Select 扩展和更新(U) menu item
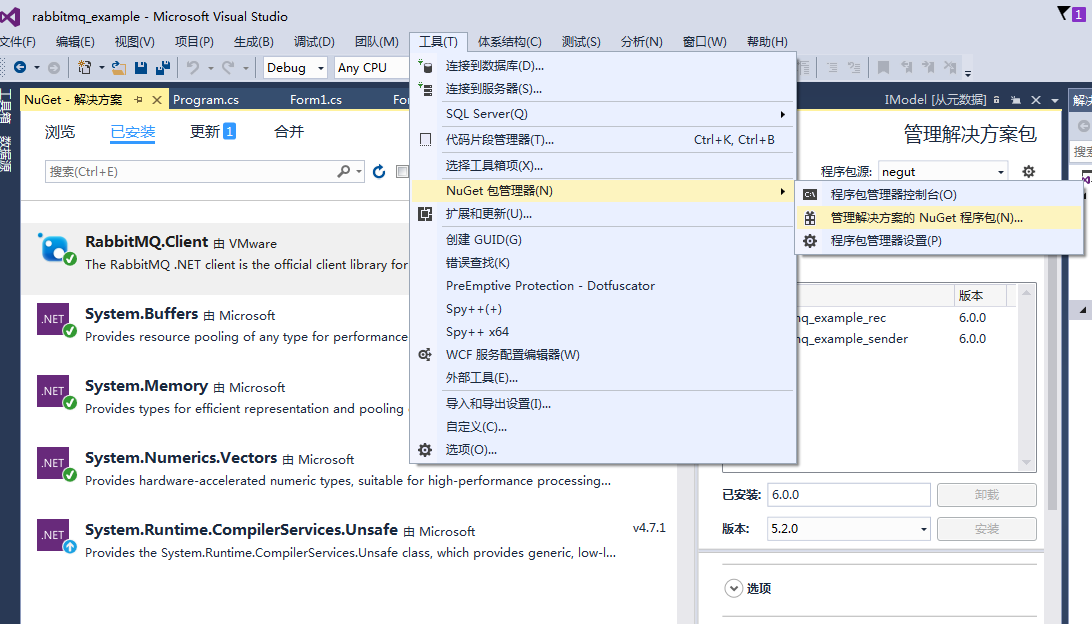 [x=603, y=214]
